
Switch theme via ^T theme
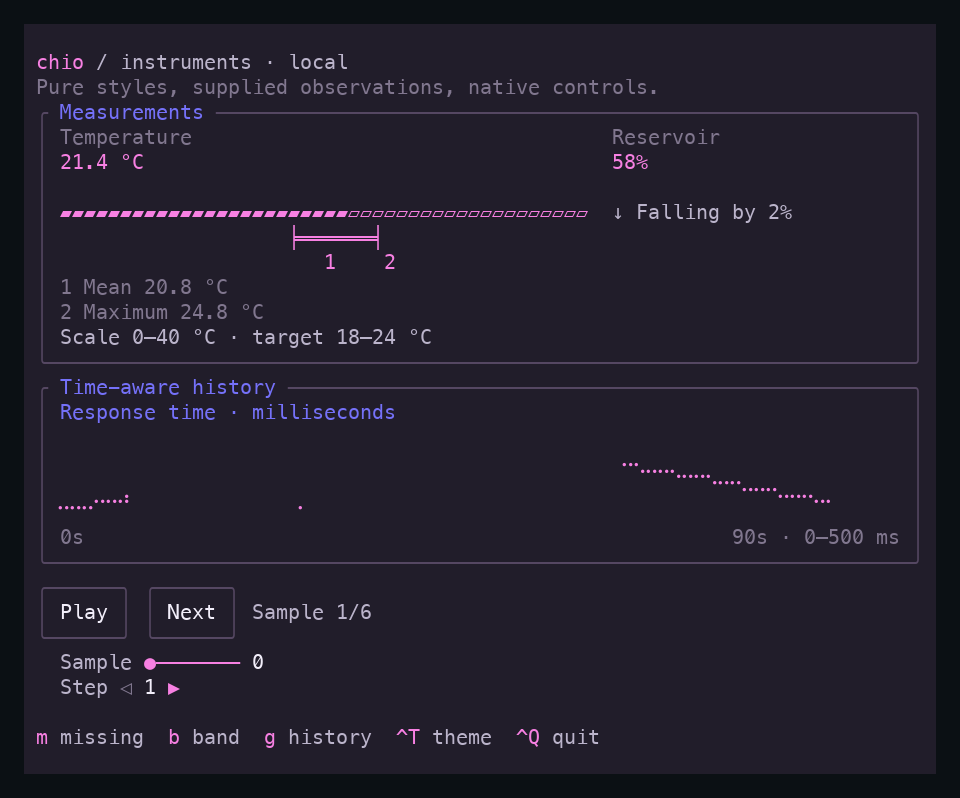tap(444, 737)
